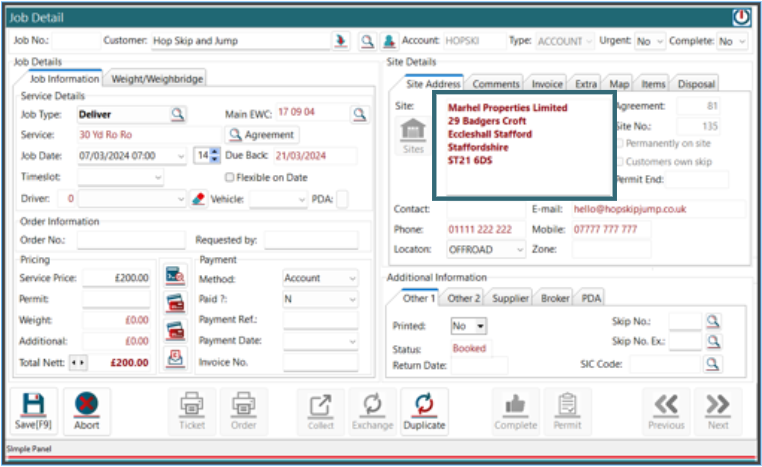Search Main EWC code with magnifier

tap(359, 114)
